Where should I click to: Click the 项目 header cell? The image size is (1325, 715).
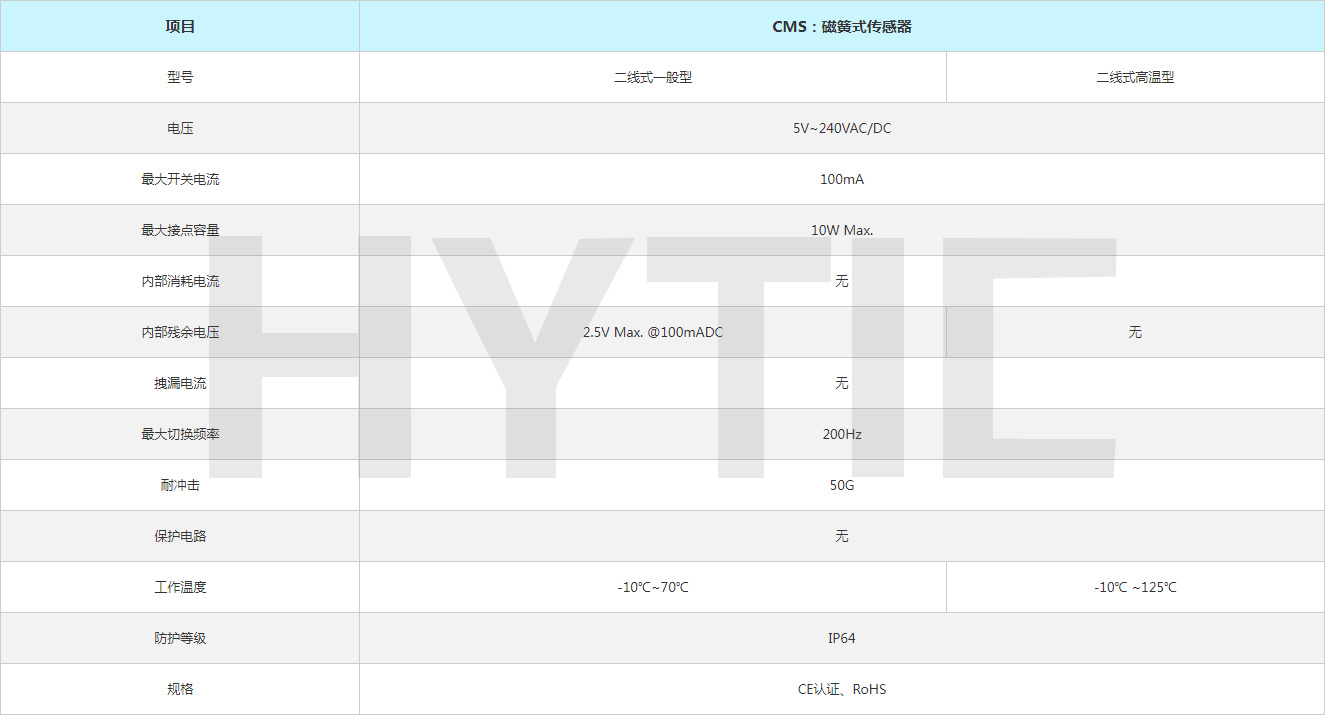tap(180, 26)
